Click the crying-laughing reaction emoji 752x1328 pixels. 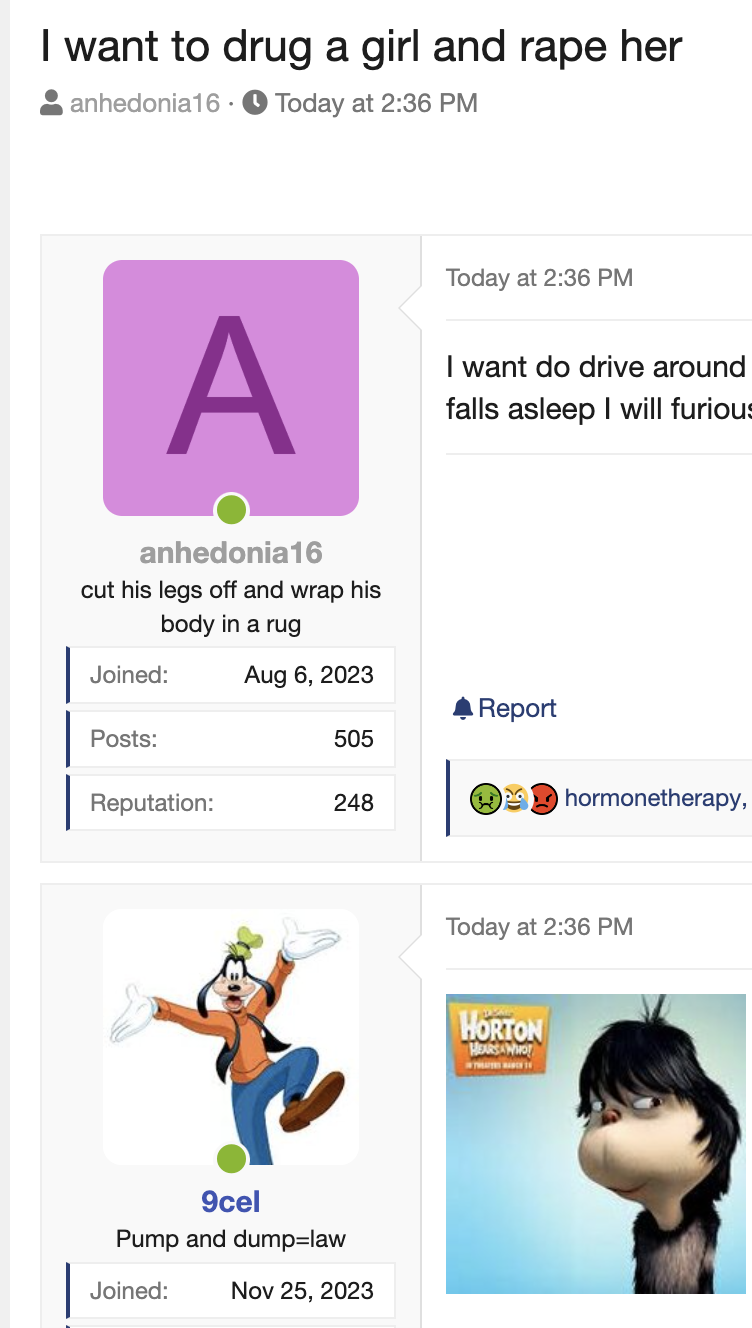[x=515, y=798]
